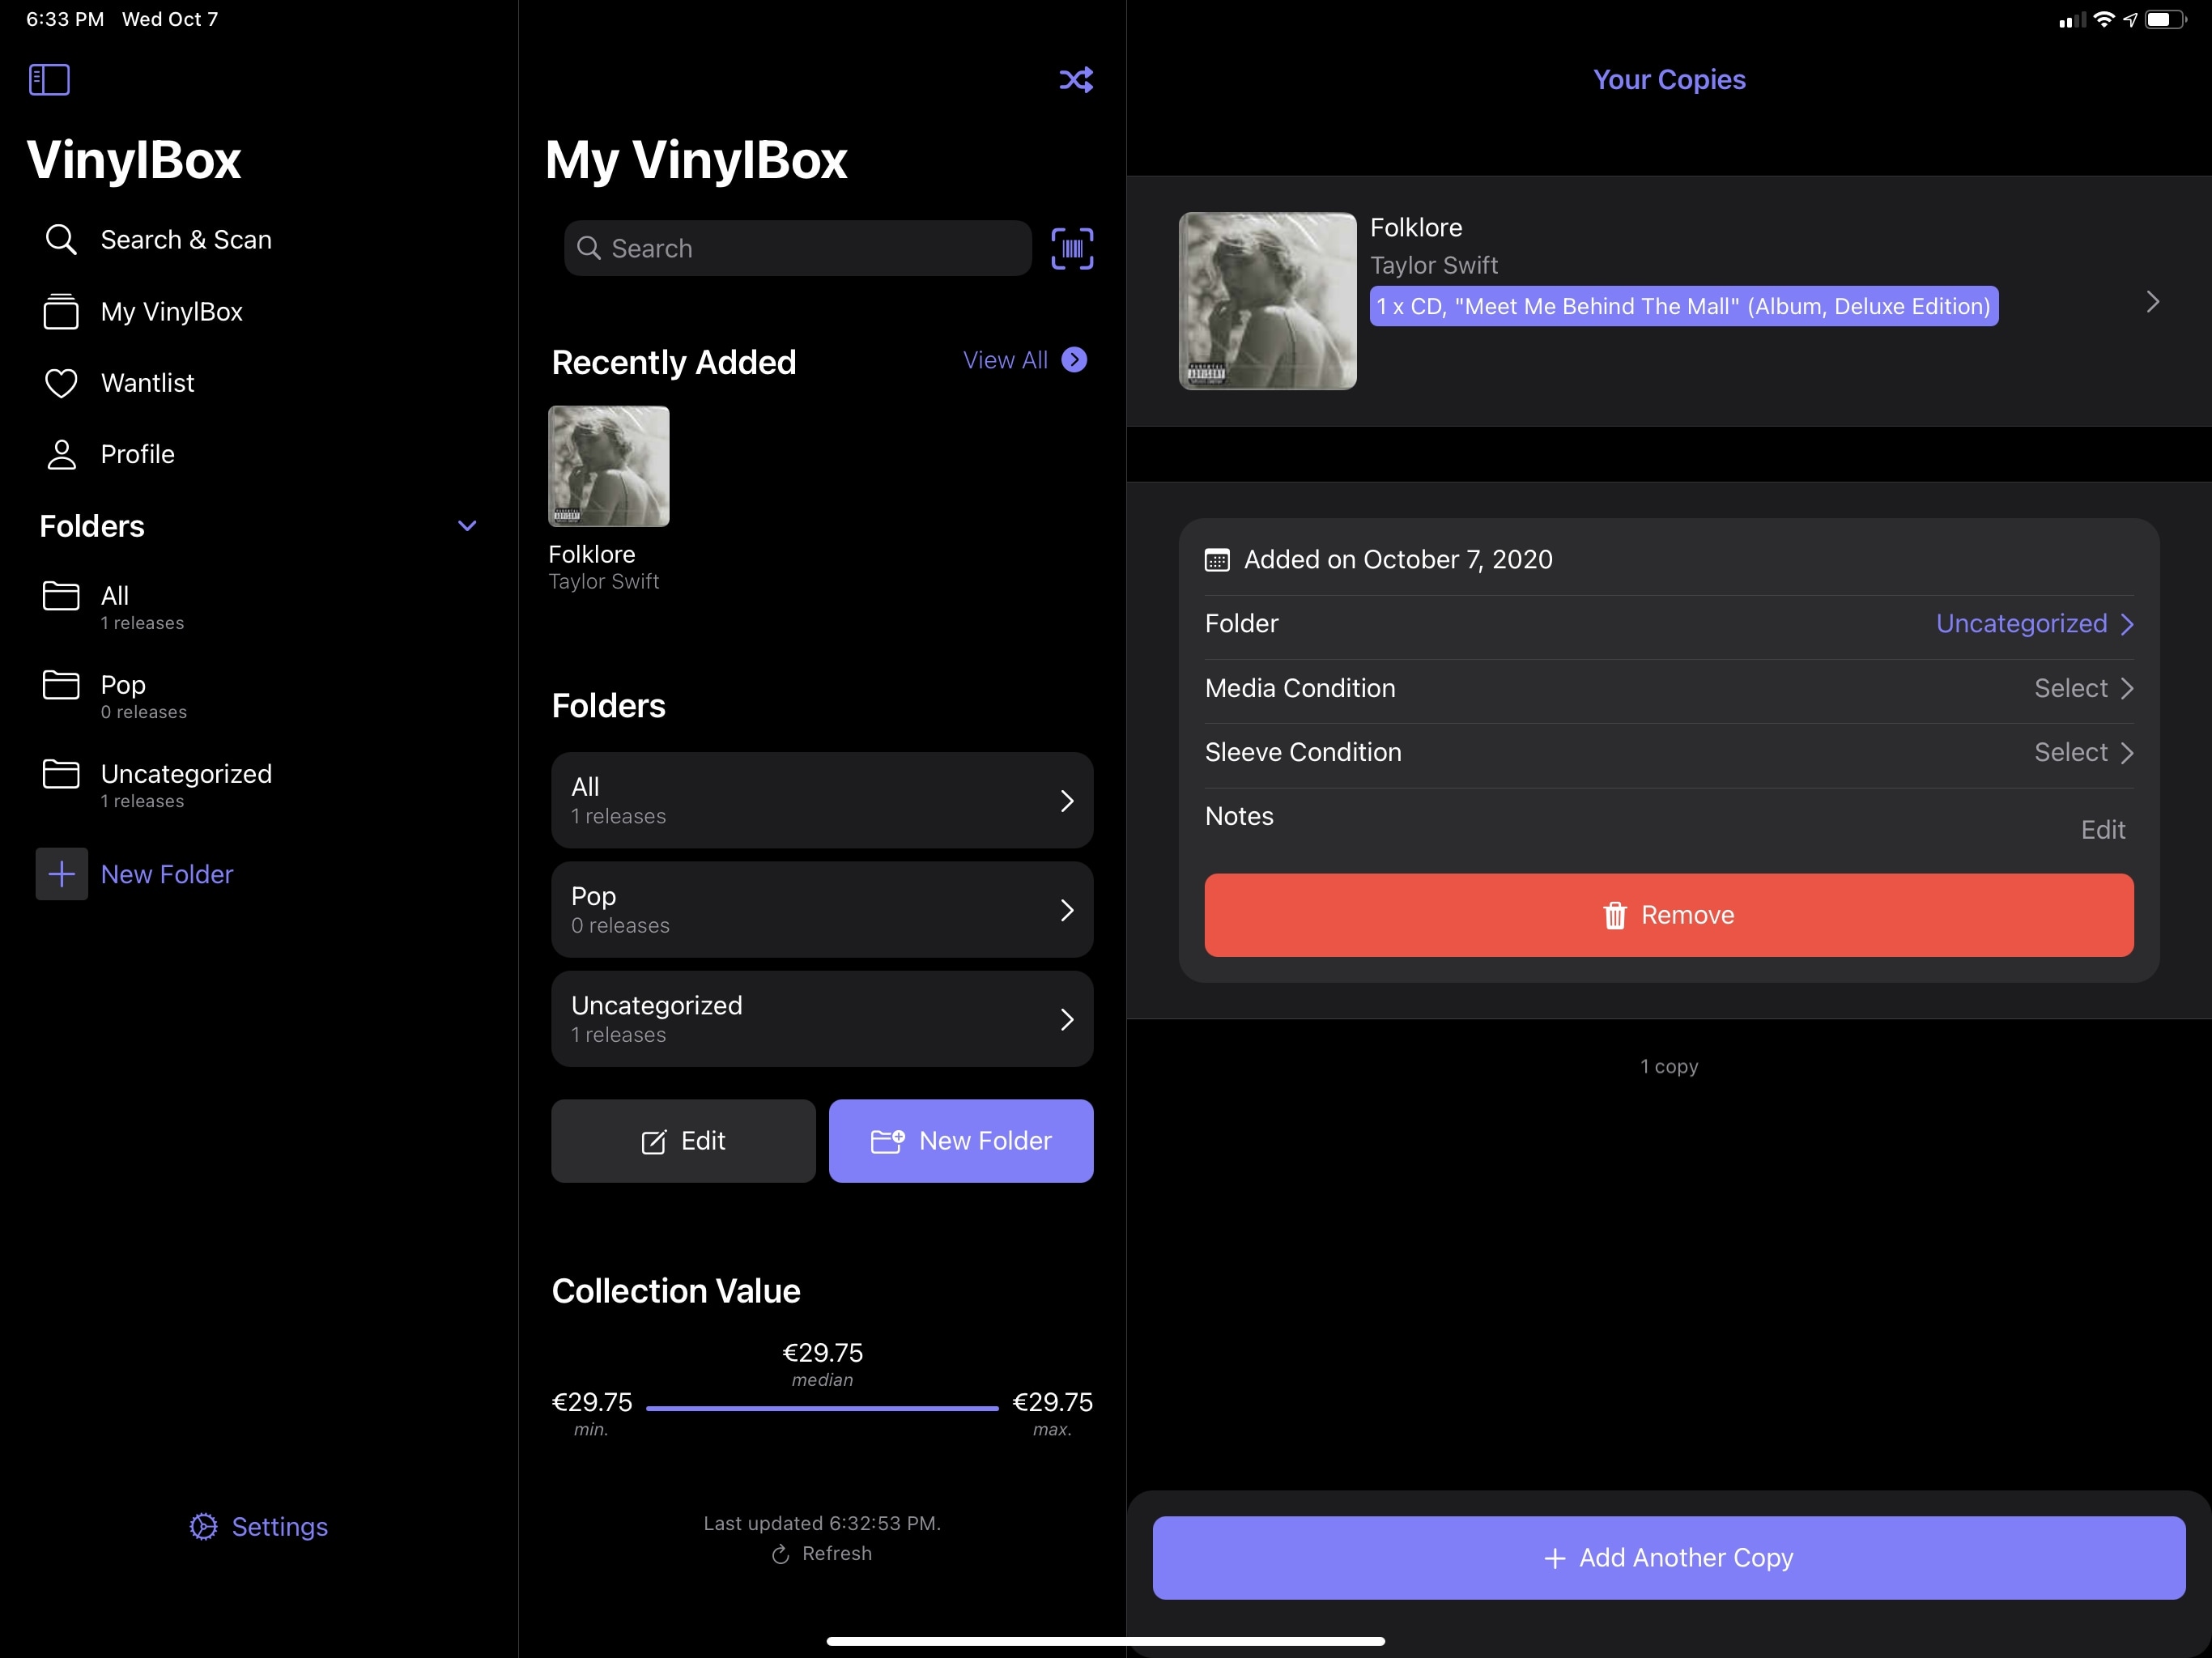Click the plus icon beside New Folder

tap(61, 874)
